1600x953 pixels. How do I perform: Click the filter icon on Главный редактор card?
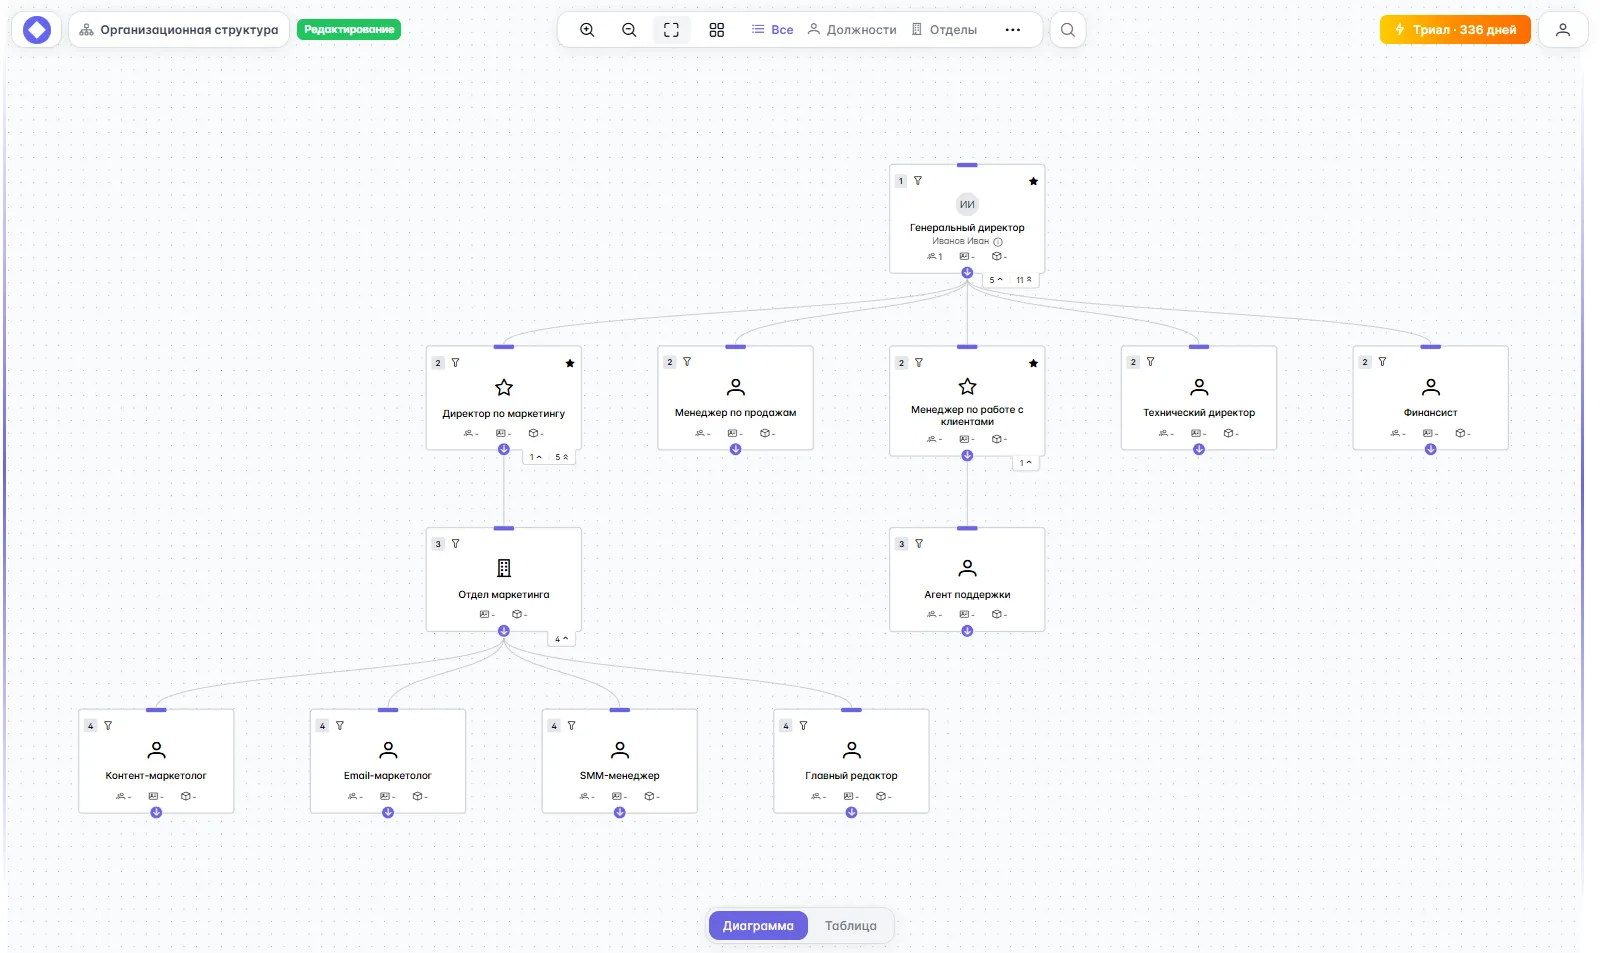pos(803,726)
